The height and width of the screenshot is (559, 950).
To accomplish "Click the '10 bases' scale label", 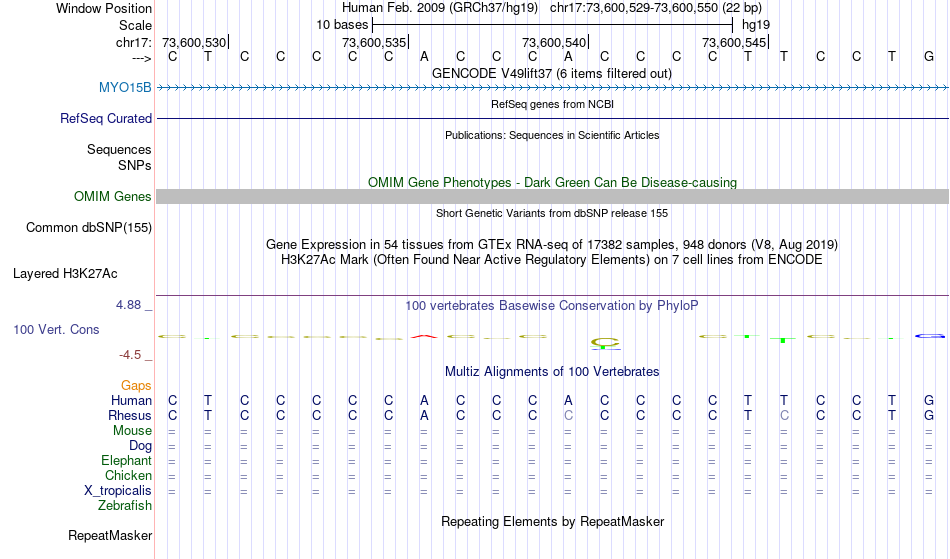I will (342, 25).
